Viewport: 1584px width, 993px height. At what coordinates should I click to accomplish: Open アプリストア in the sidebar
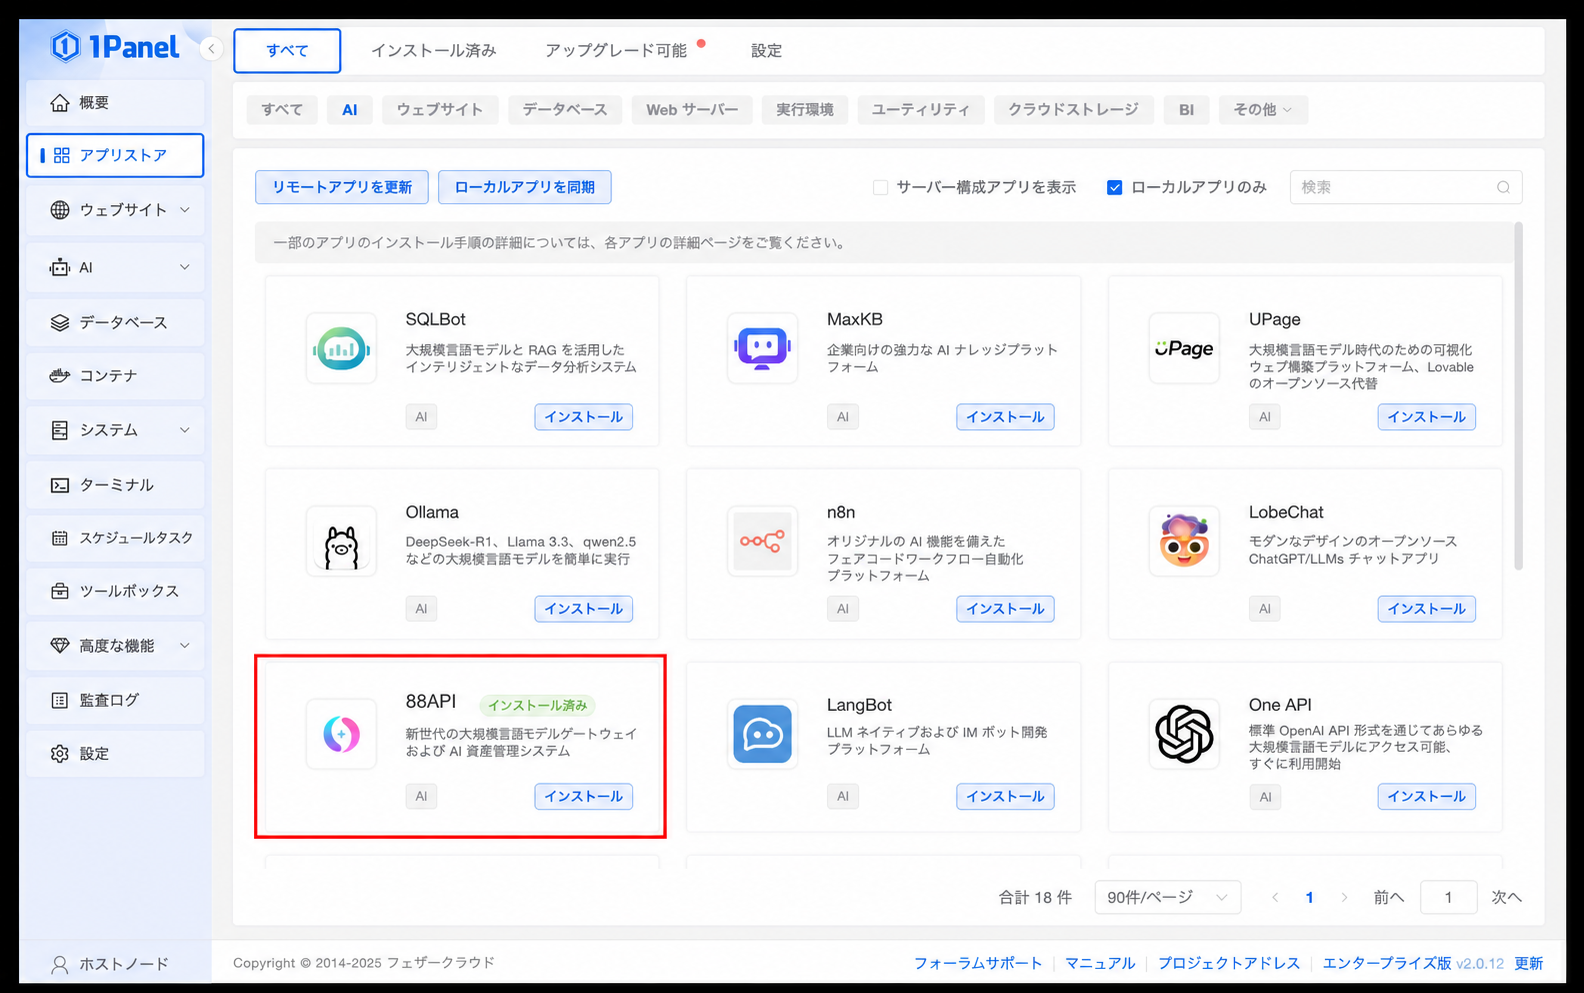point(115,155)
